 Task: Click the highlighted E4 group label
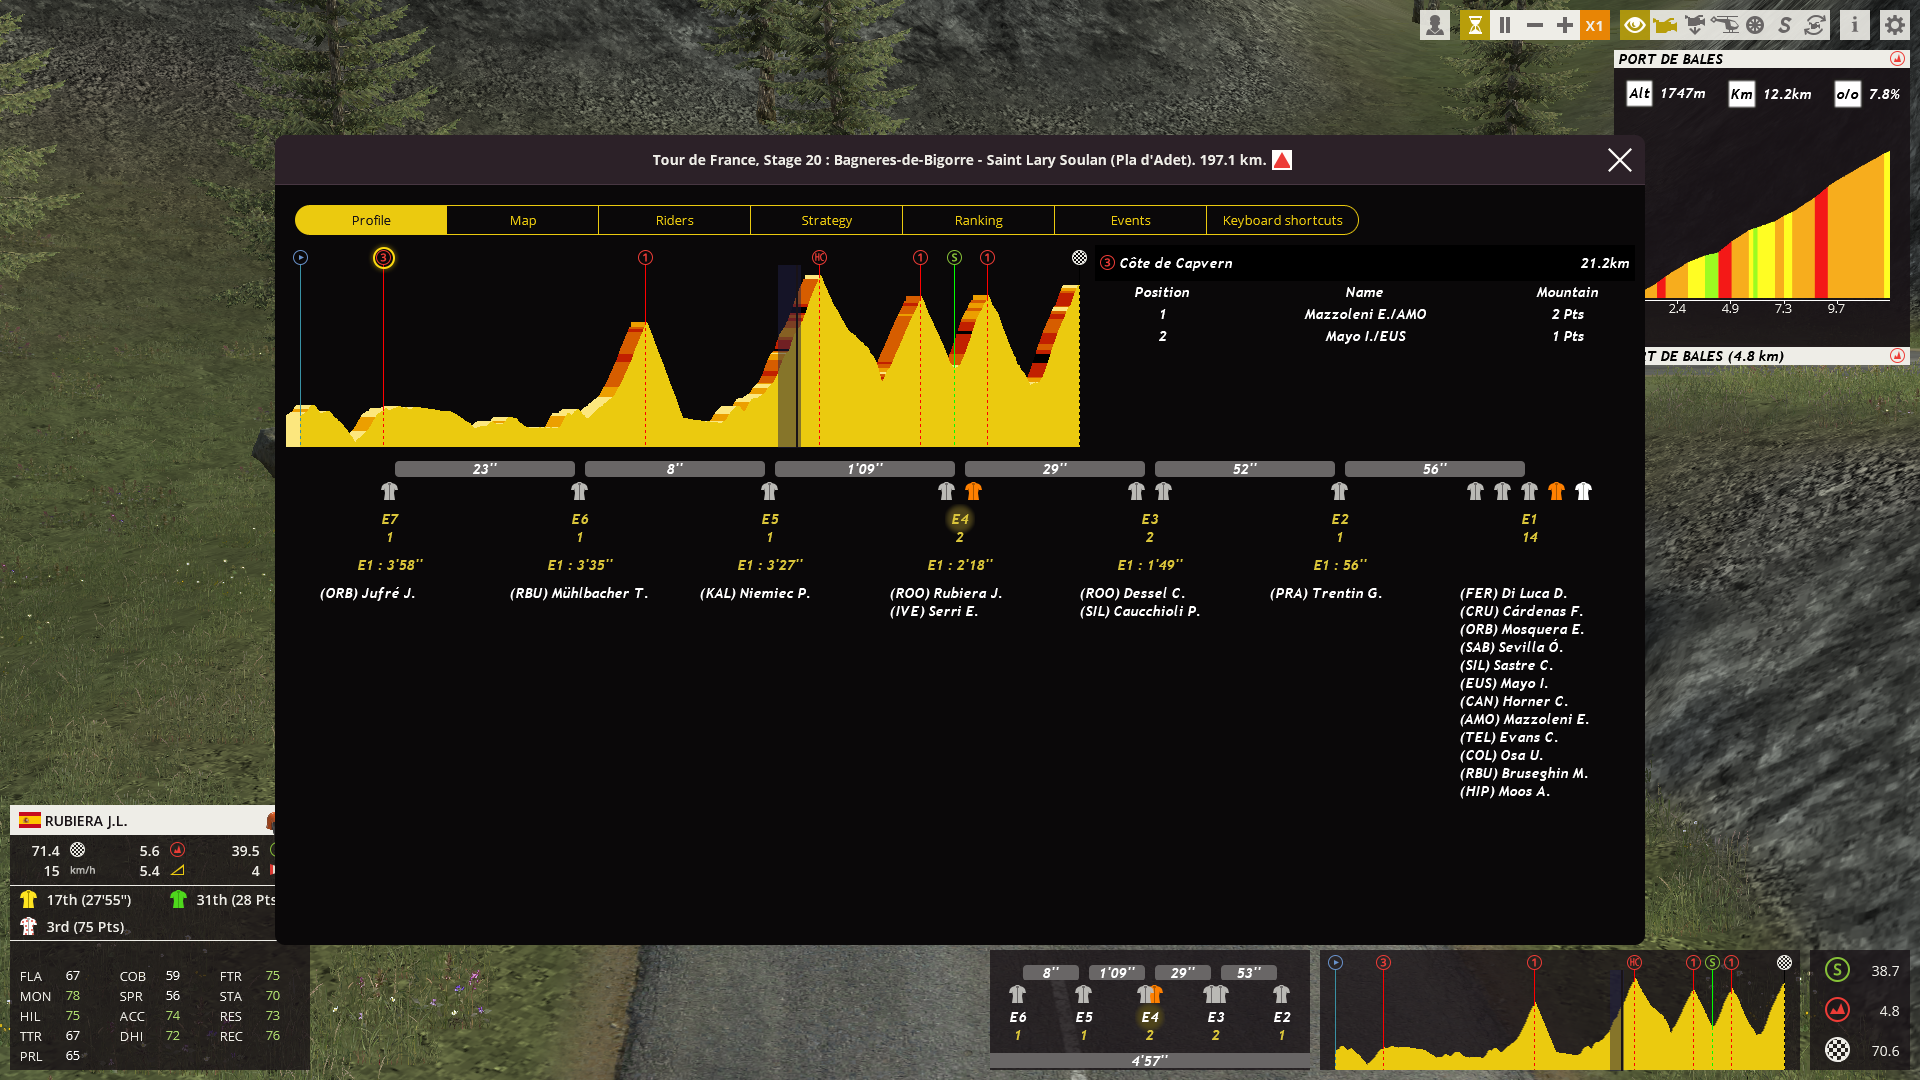coord(960,519)
